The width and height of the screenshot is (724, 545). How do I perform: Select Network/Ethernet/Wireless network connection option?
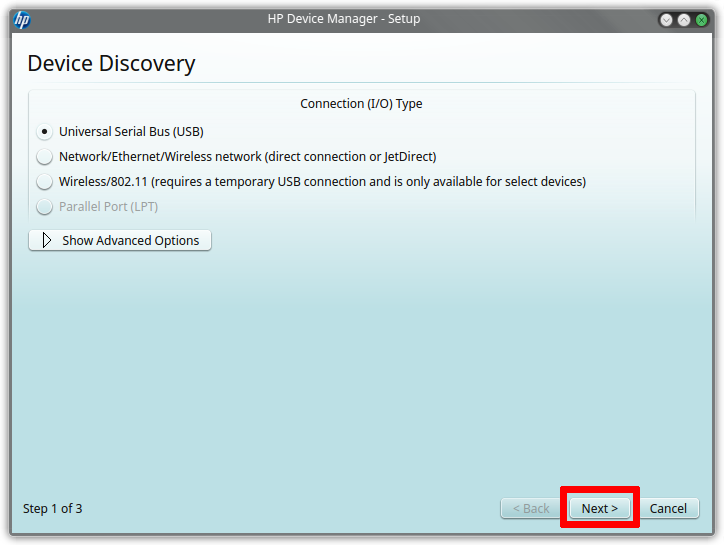click(44, 157)
